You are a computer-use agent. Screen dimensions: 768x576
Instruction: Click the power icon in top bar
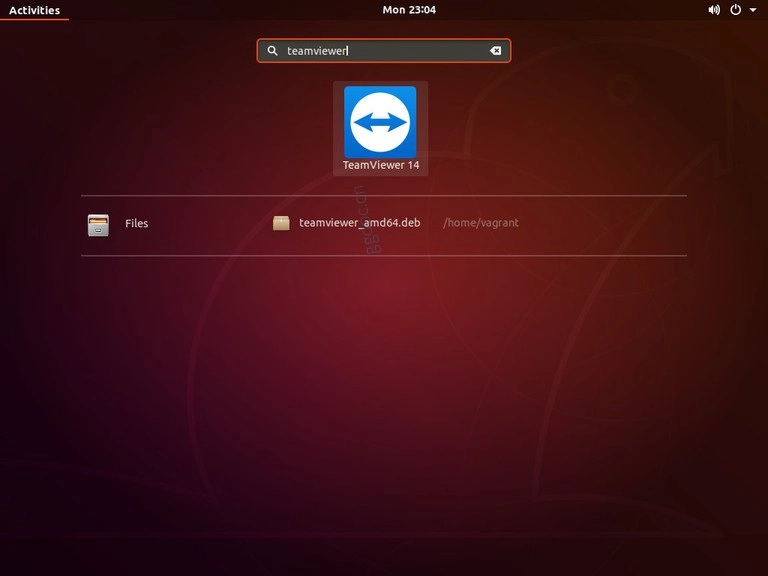[x=736, y=10]
